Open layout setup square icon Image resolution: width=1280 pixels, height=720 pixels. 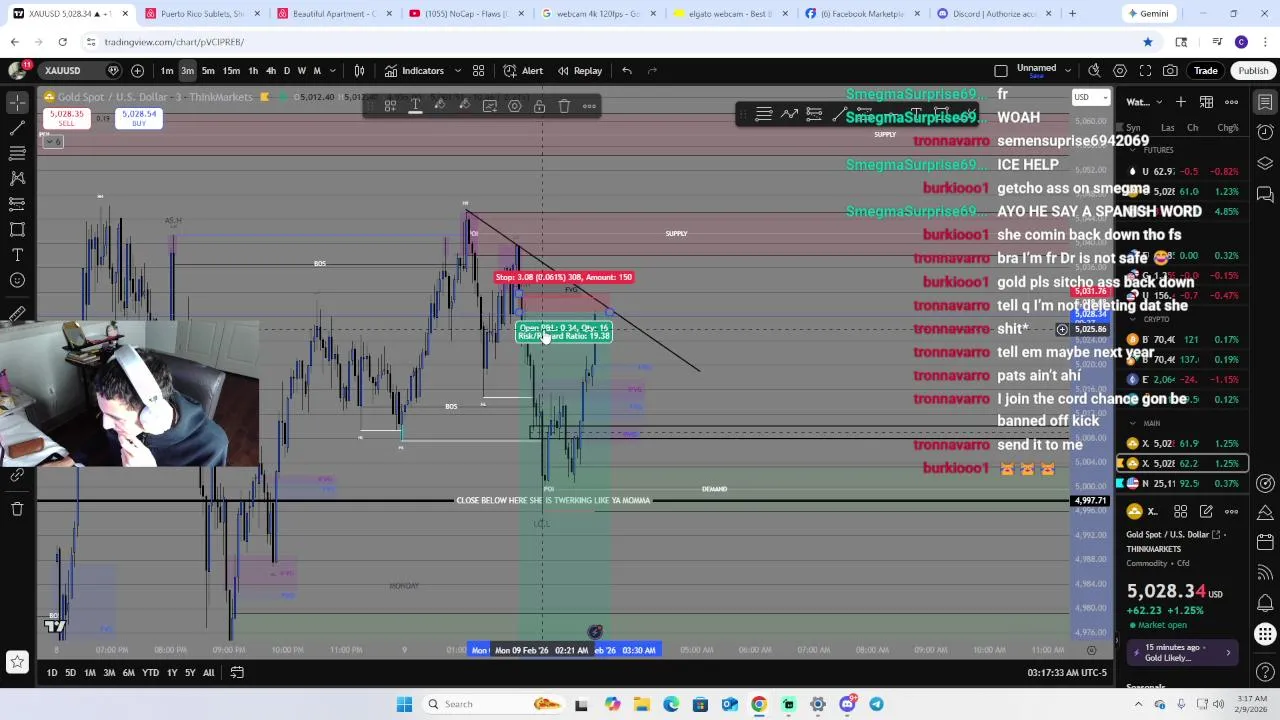tap(1001, 71)
